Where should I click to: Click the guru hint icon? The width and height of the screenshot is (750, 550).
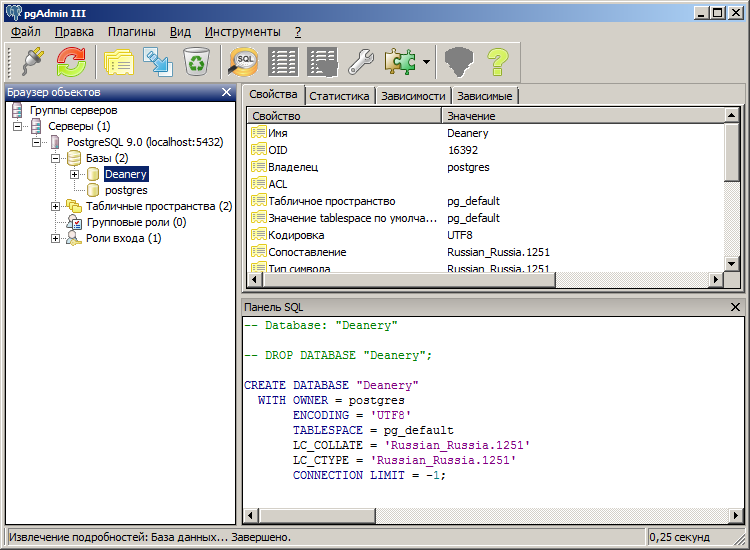pyautogui.click(x=459, y=62)
